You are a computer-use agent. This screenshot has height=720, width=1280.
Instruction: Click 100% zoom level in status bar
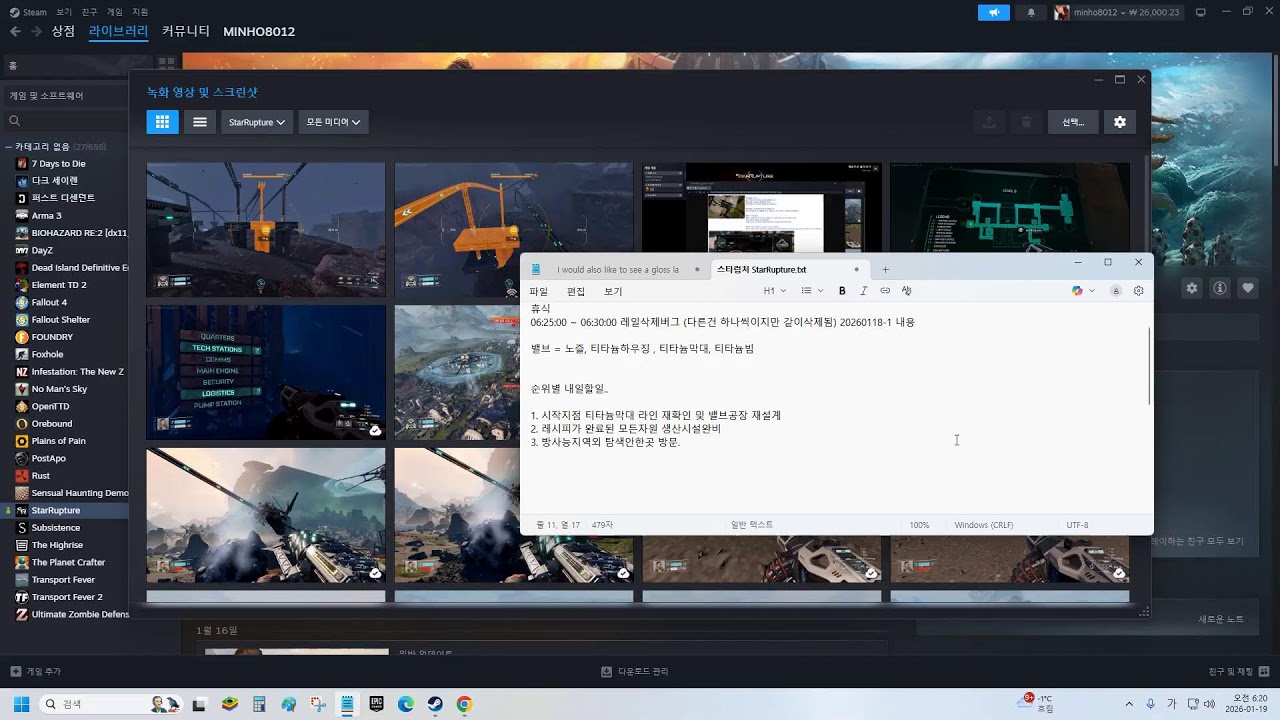(x=919, y=525)
